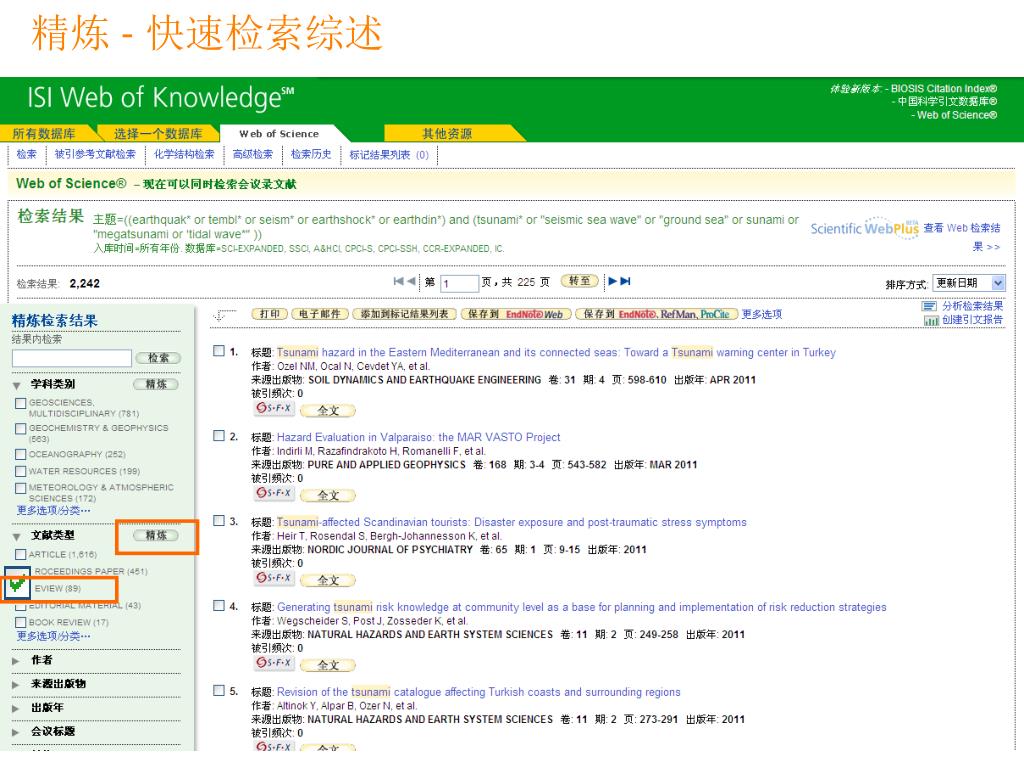Save to EndNote, RefMan, ProCite button

656,314
